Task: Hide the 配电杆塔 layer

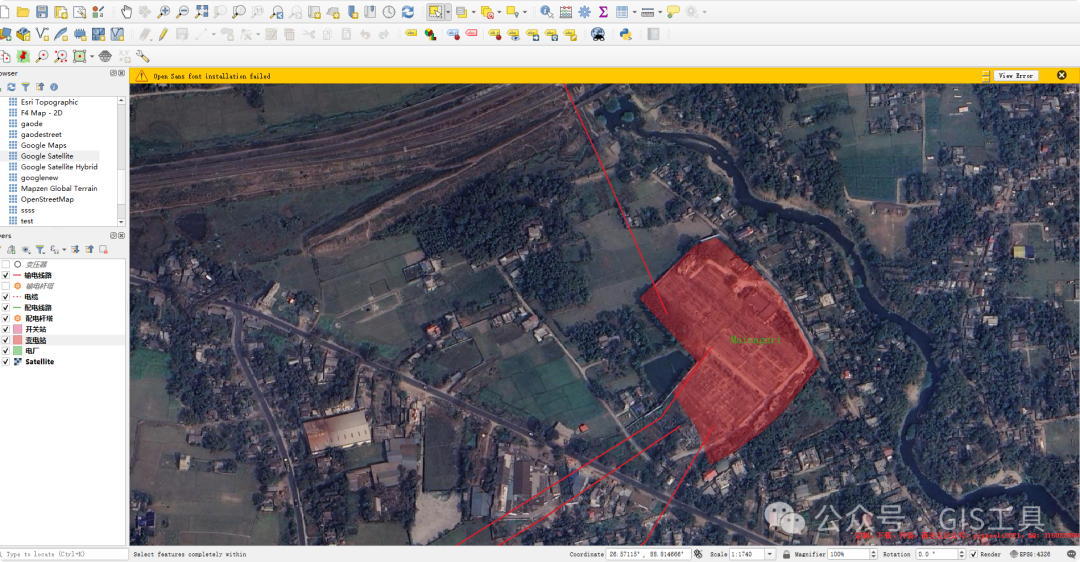Action: pos(6,318)
